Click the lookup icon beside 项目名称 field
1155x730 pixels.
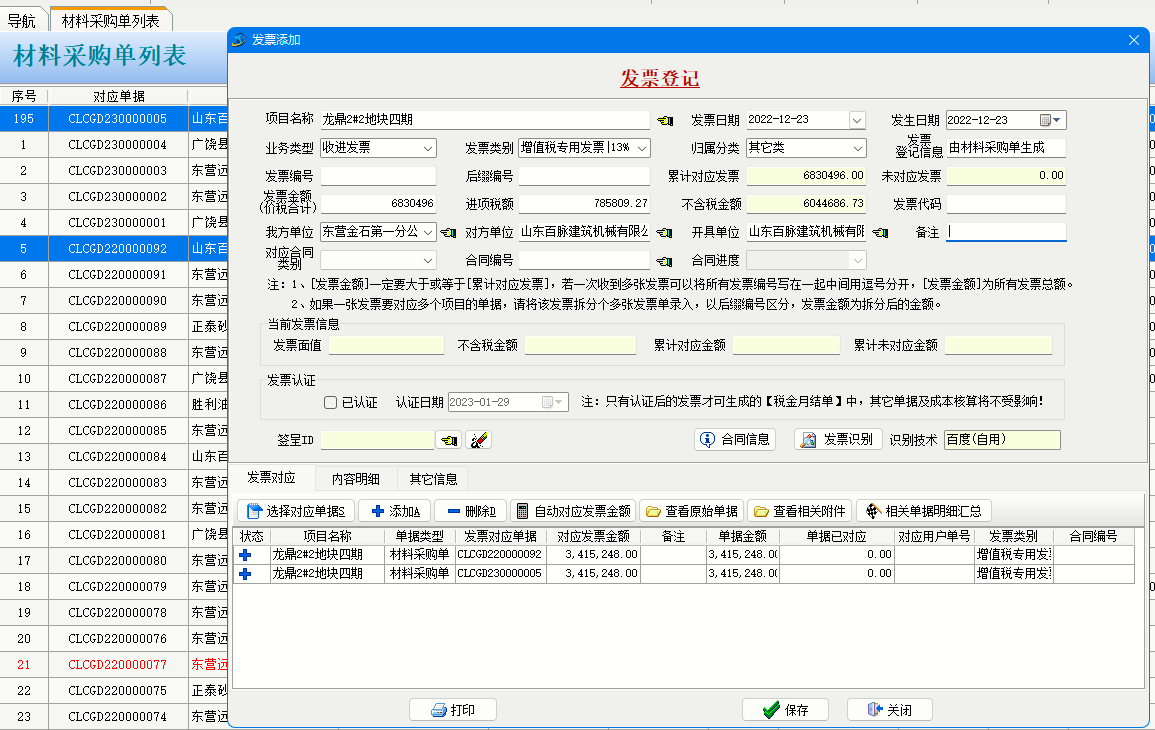coord(665,121)
